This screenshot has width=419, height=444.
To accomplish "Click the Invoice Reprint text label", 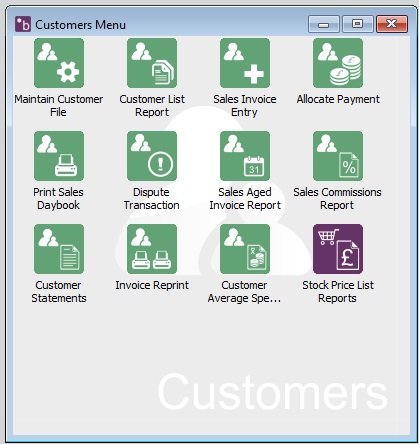I will coord(152,285).
